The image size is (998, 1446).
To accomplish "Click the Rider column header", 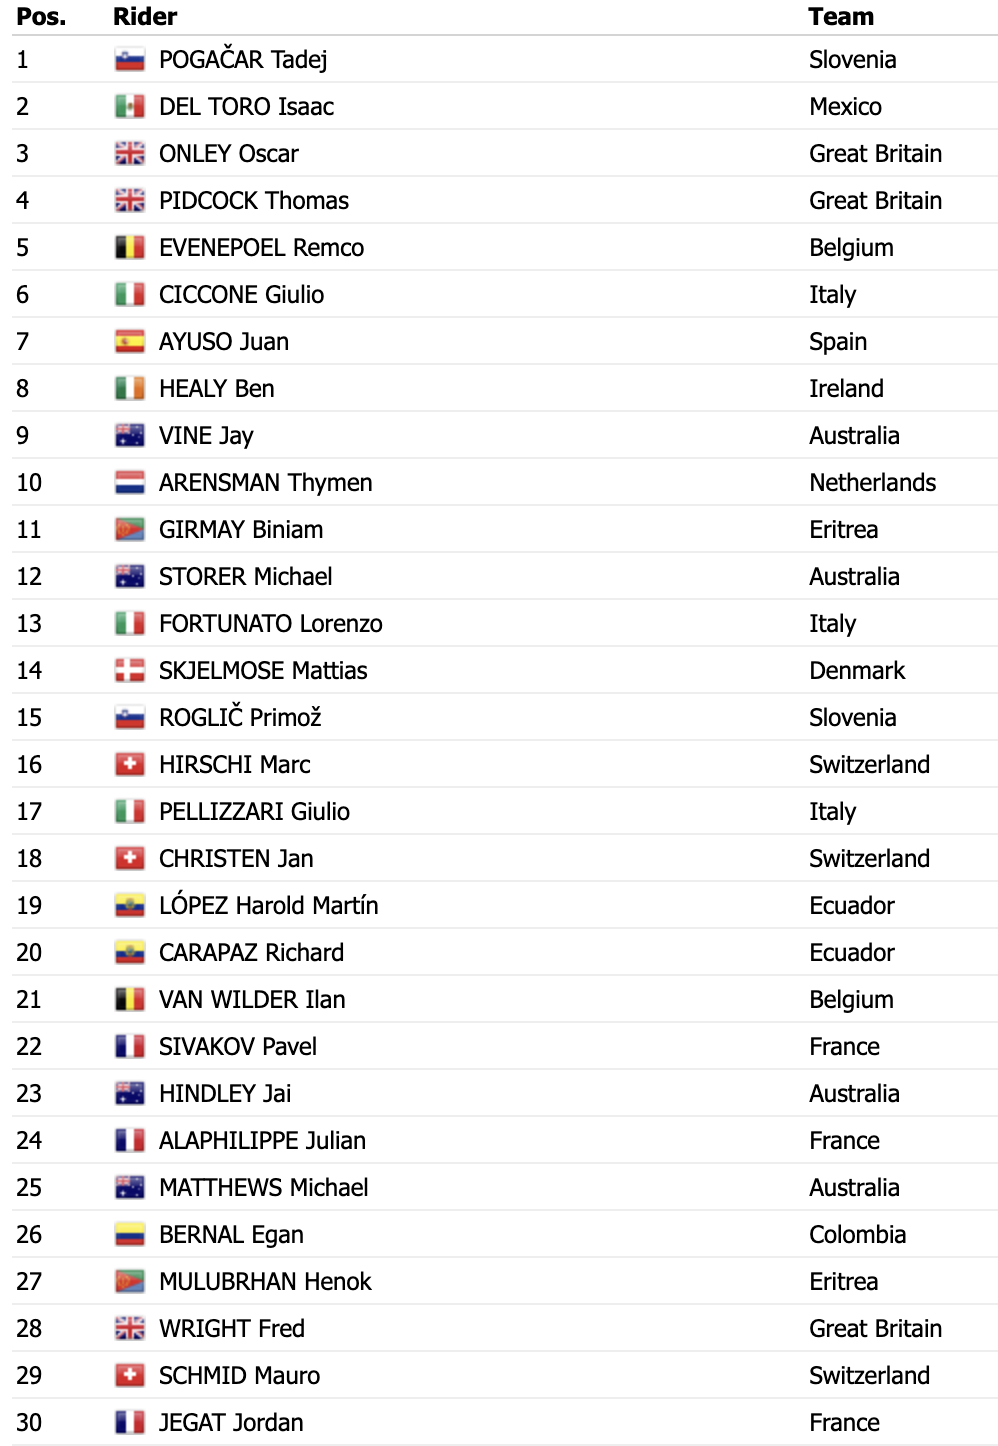I will click(145, 17).
